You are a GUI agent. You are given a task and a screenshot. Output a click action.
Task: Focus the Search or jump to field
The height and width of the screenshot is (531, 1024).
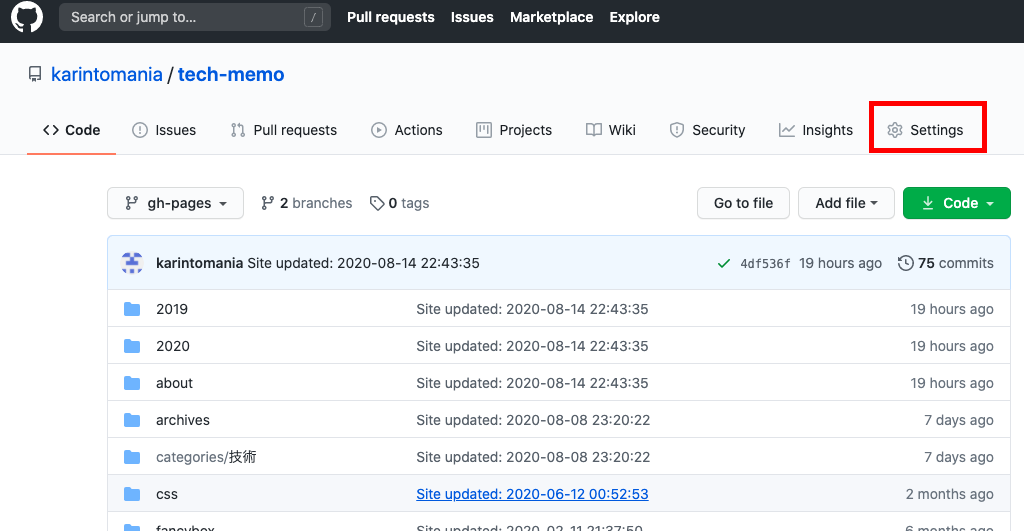coord(195,17)
